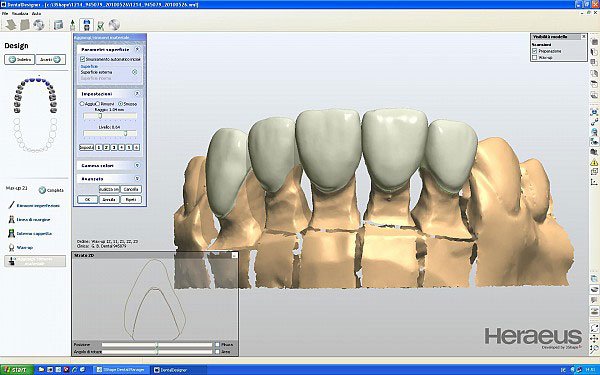Advance with the Avanti button
600x375 pixels.
(x=51, y=60)
